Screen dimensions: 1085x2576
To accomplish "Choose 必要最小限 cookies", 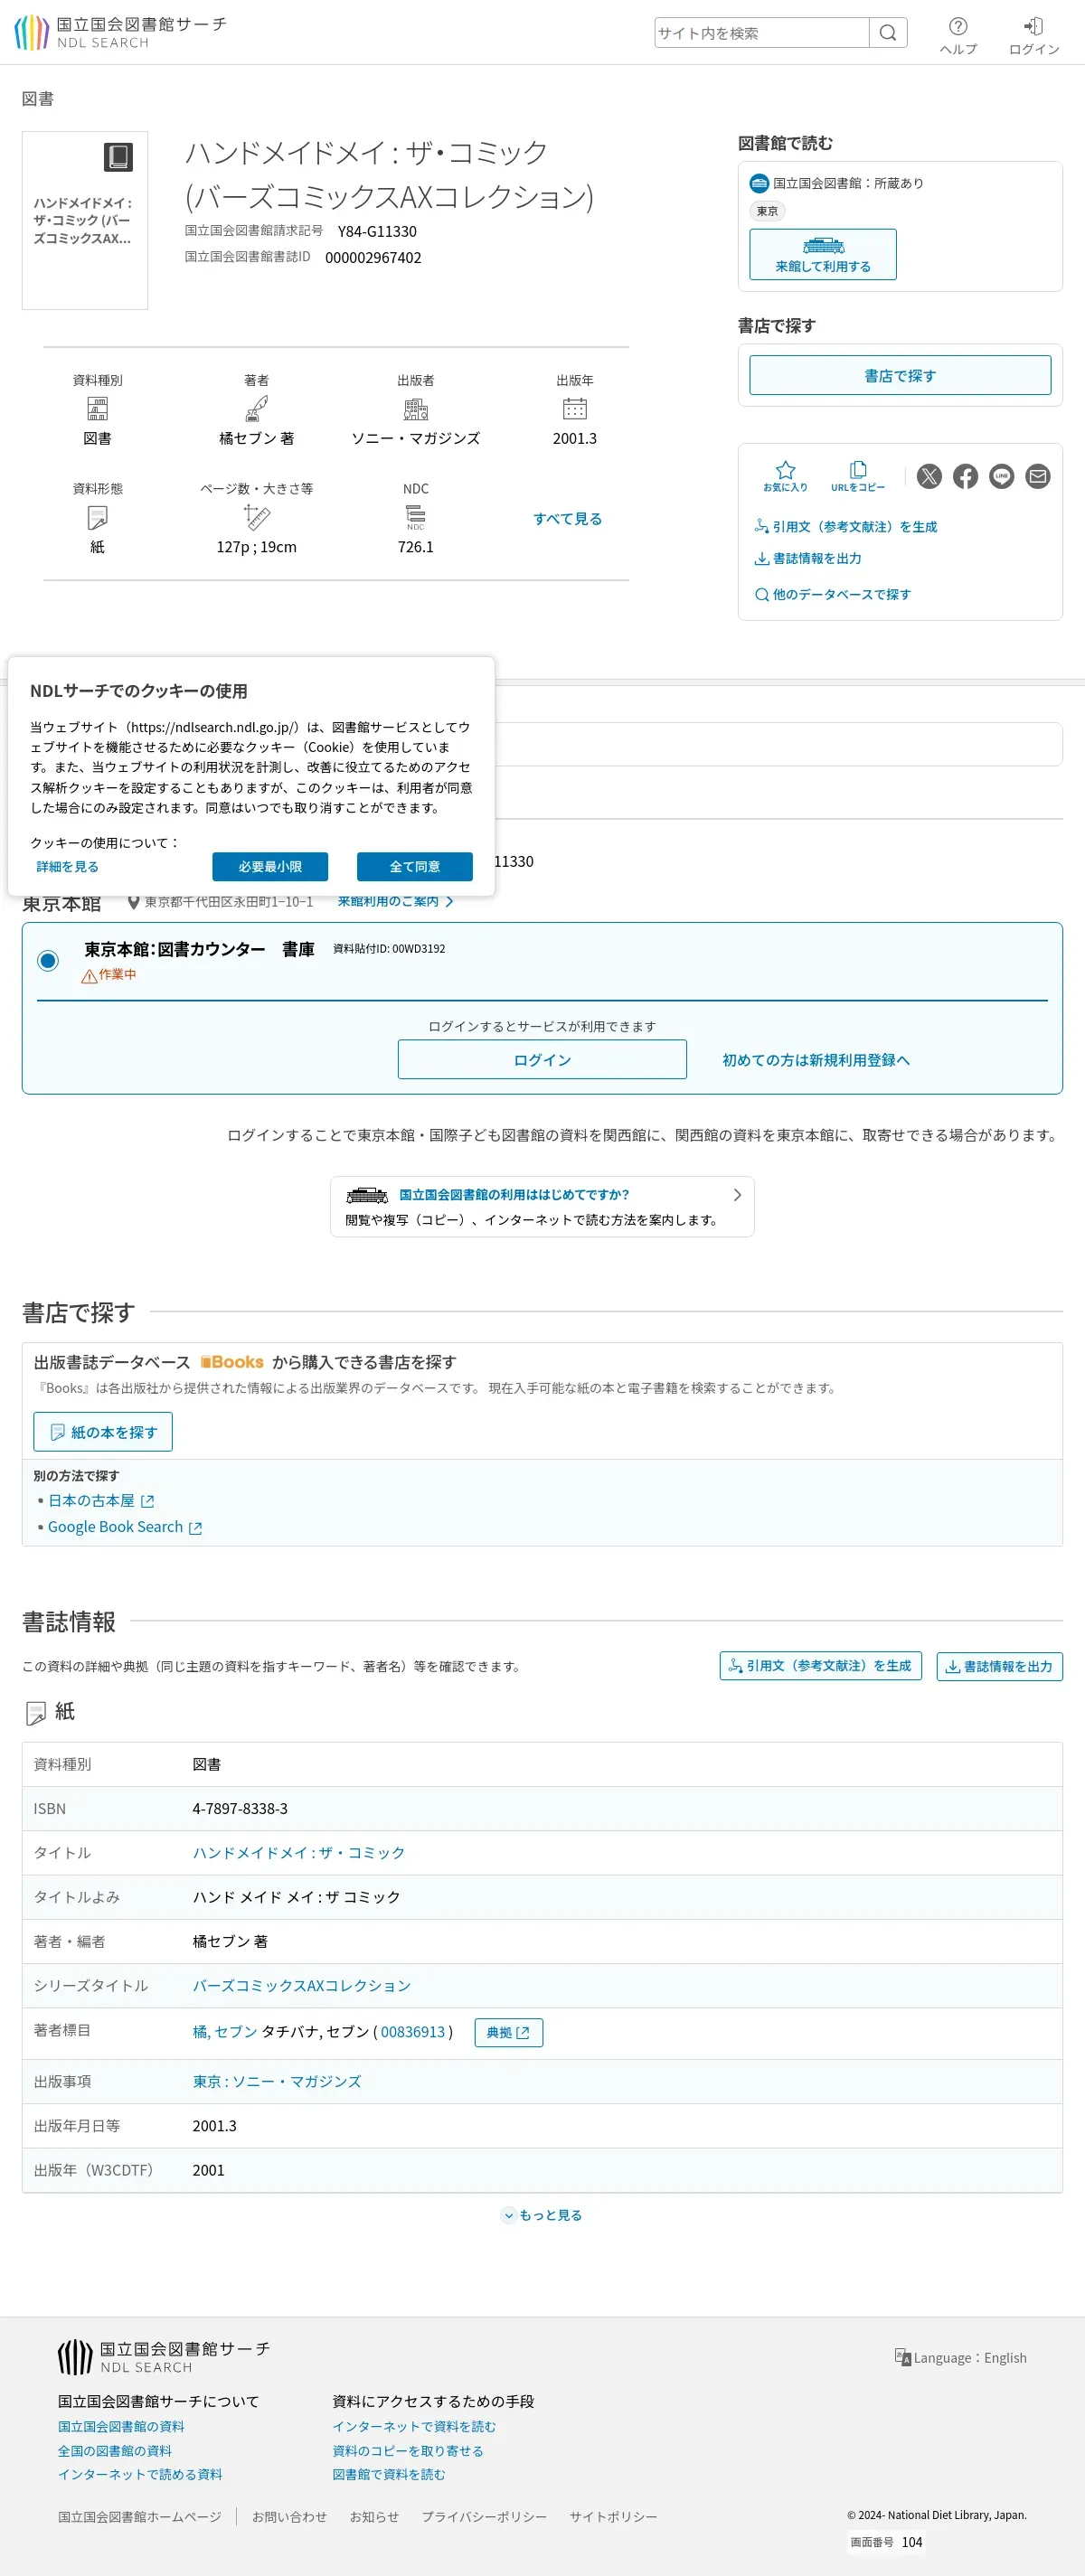I will pyautogui.click(x=270, y=866).
